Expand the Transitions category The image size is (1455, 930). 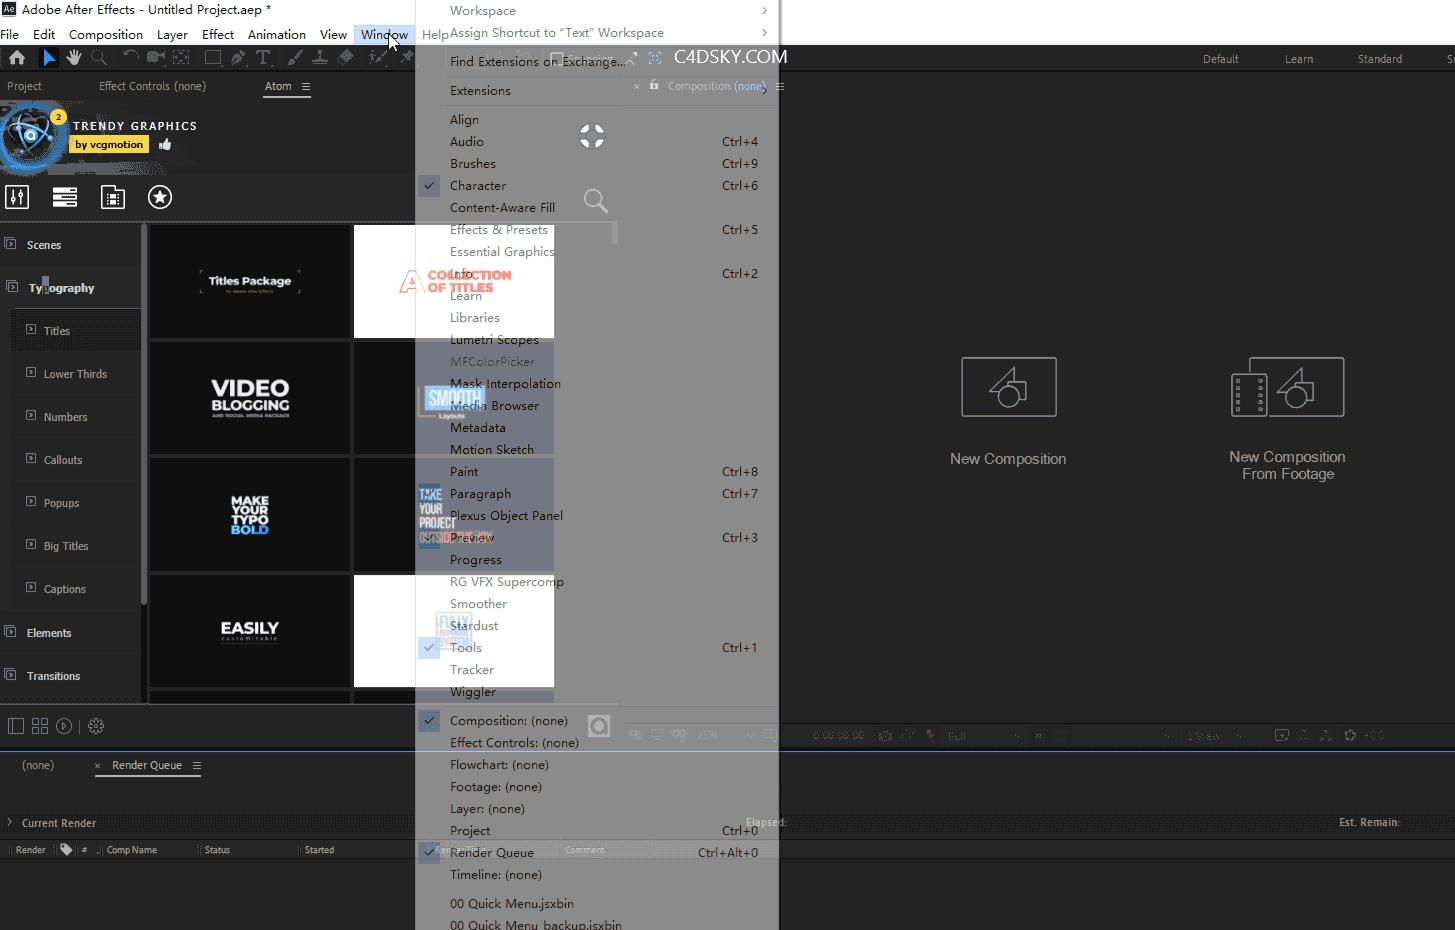[10, 674]
